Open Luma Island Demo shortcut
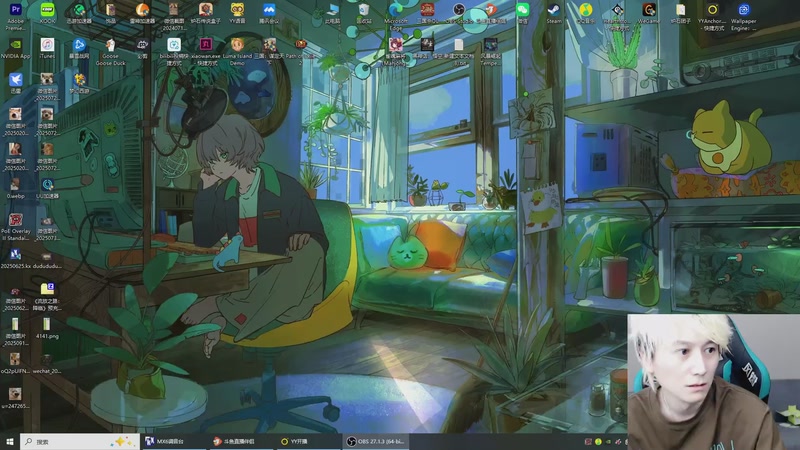The image size is (800, 450). [237, 52]
